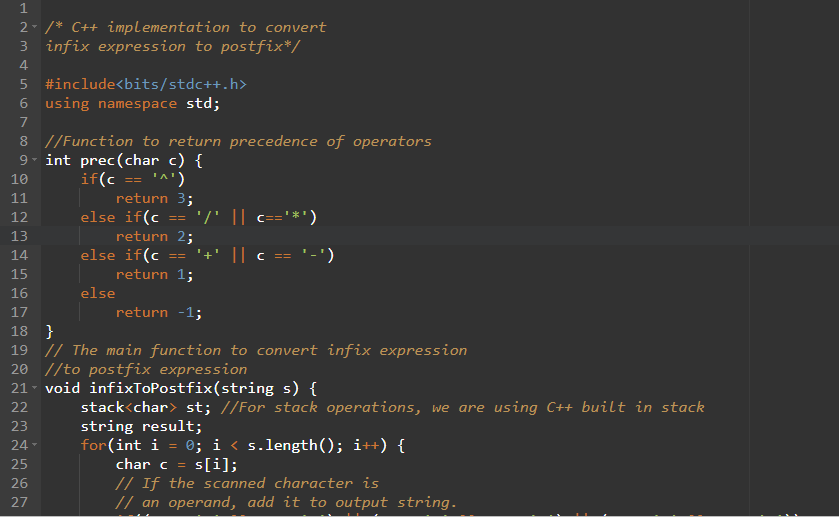Image resolution: width=839 pixels, height=517 pixels.
Task: Click the 'stack<char> st;' declaration
Action: (x=146, y=407)
